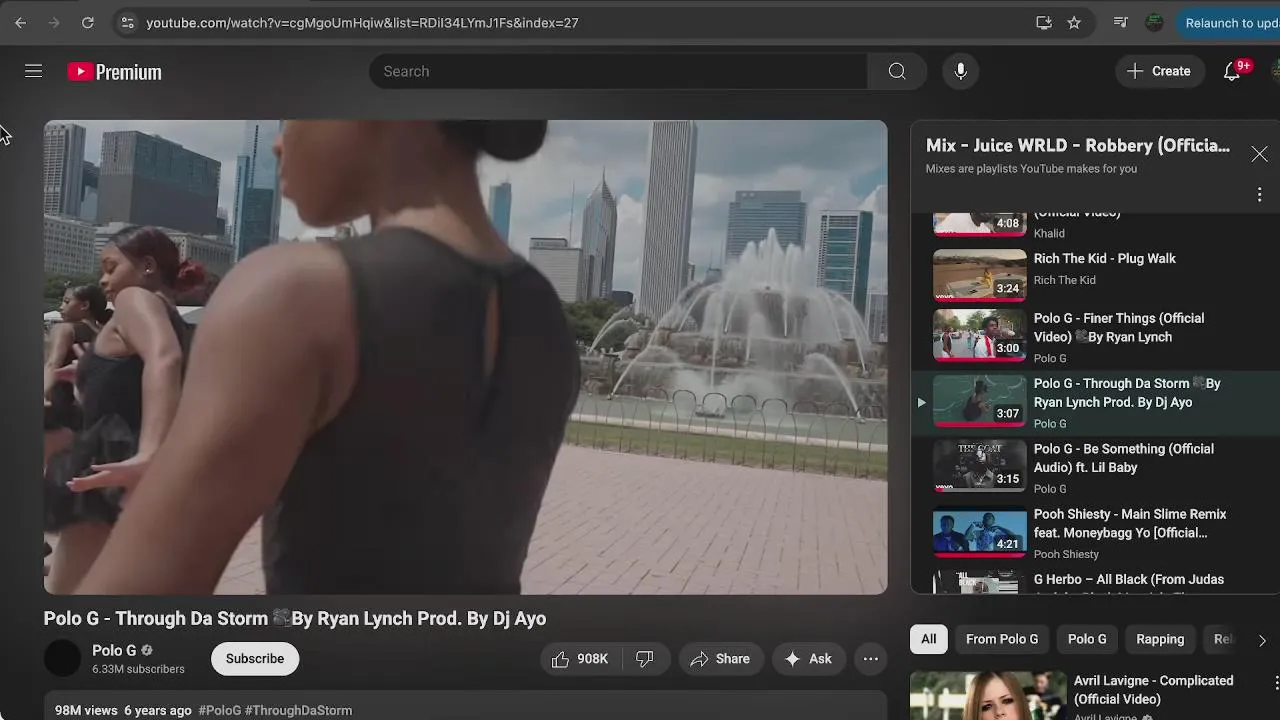Subscribe to Polo G
This screenshot has width=1280, height=720.
[x=255, y=658]
